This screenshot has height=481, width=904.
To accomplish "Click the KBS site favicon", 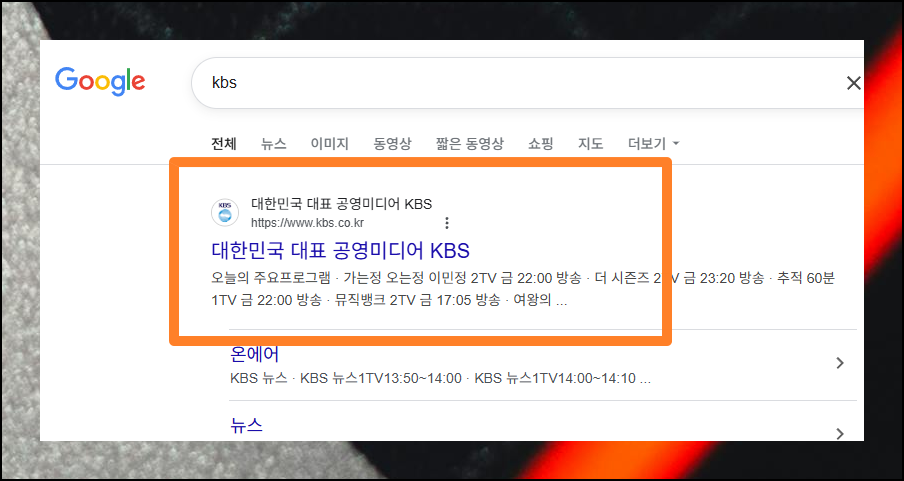I will click(x=225, y=212).
